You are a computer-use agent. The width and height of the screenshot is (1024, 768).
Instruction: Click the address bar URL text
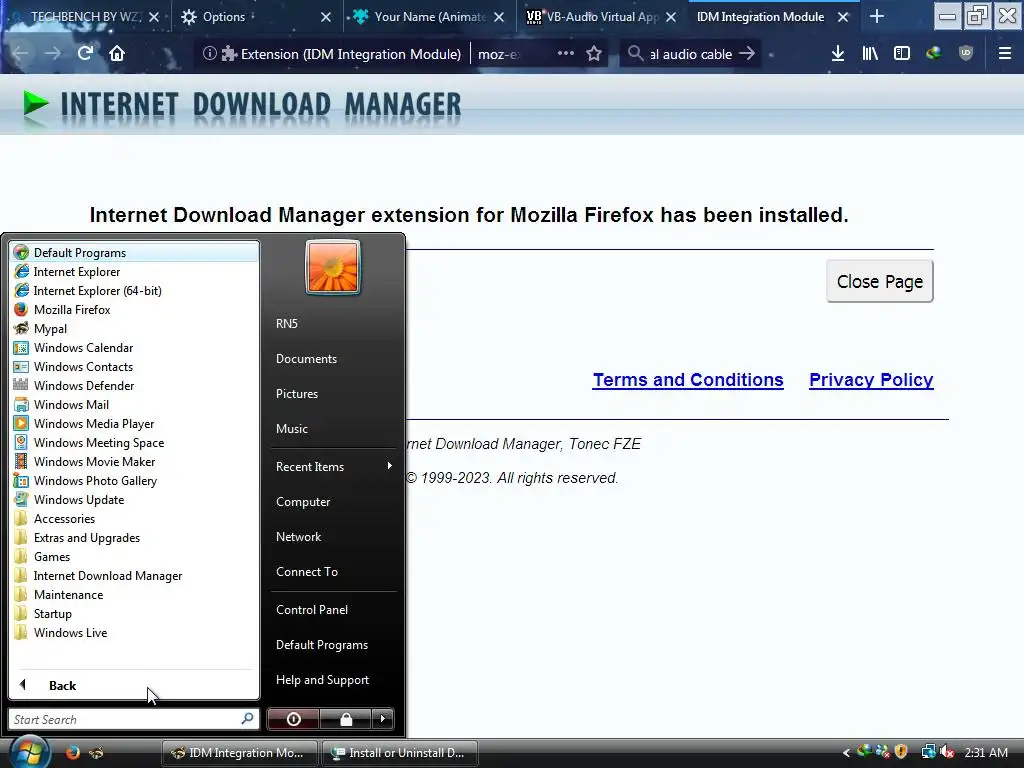[x=499, y=54]
